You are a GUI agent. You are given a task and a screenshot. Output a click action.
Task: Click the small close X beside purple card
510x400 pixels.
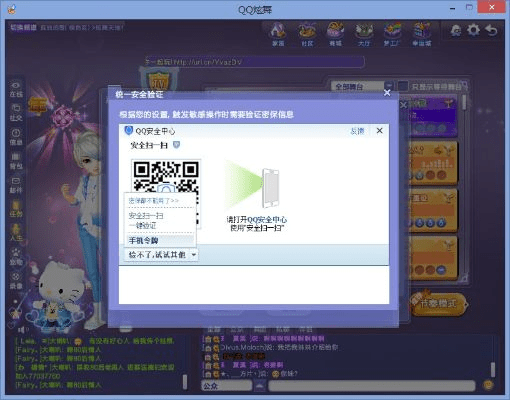403,105
